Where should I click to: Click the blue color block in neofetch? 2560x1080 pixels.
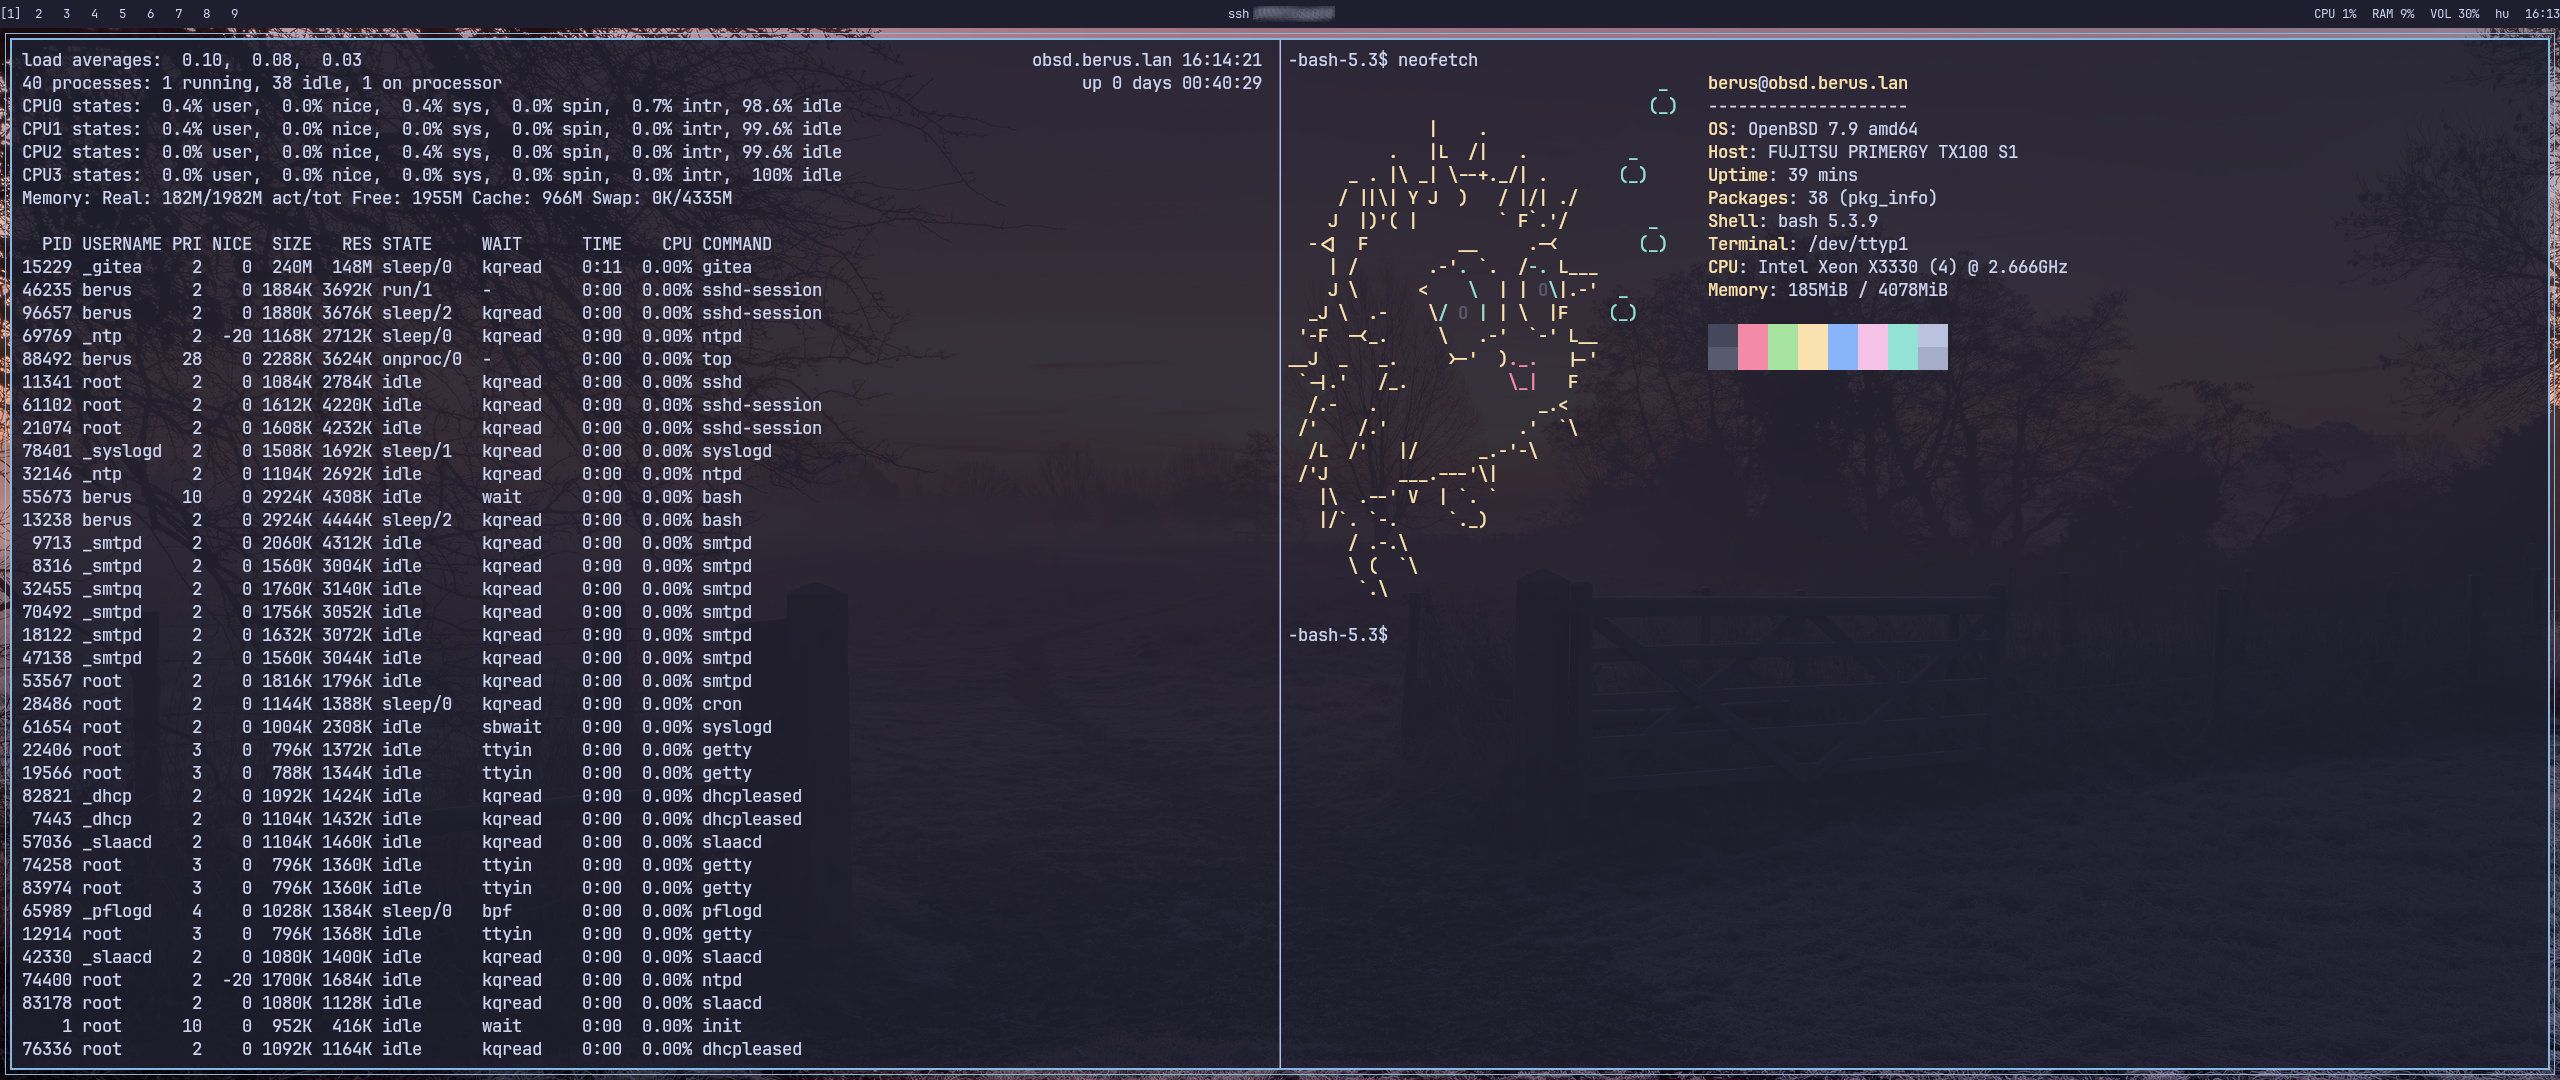coord(1843,347)
